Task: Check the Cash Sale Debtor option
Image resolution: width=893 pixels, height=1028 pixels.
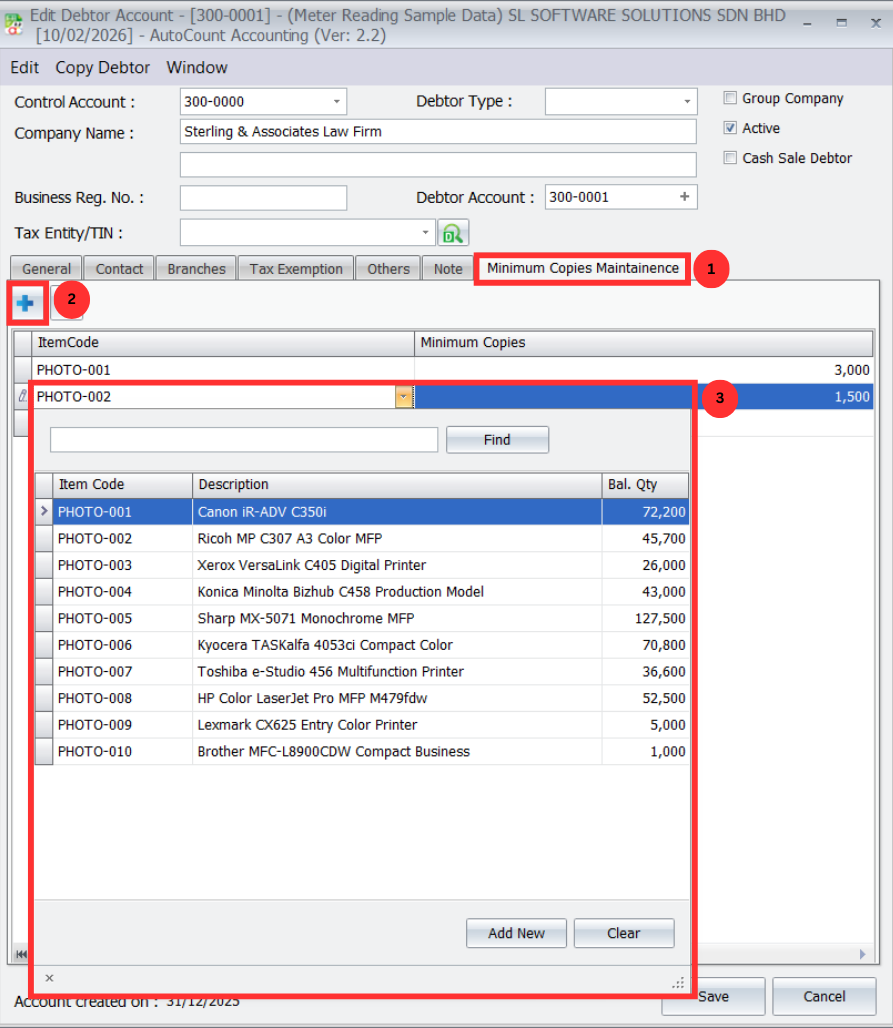Action: pyautogui.click(x=731, y=158)
